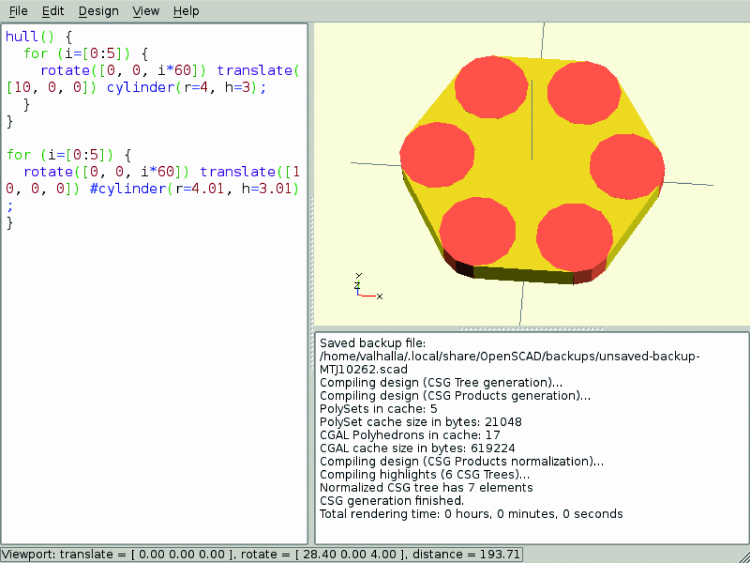
Task: Click the 'Total rendering time' console line
Action: click(x=470, y=514)
